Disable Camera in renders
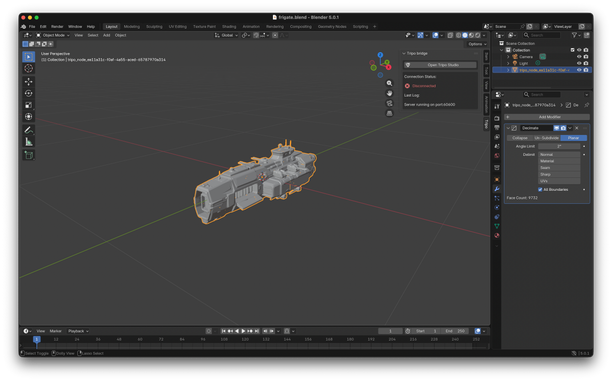This screenshot has width=612, height=382. click(586, 57)
